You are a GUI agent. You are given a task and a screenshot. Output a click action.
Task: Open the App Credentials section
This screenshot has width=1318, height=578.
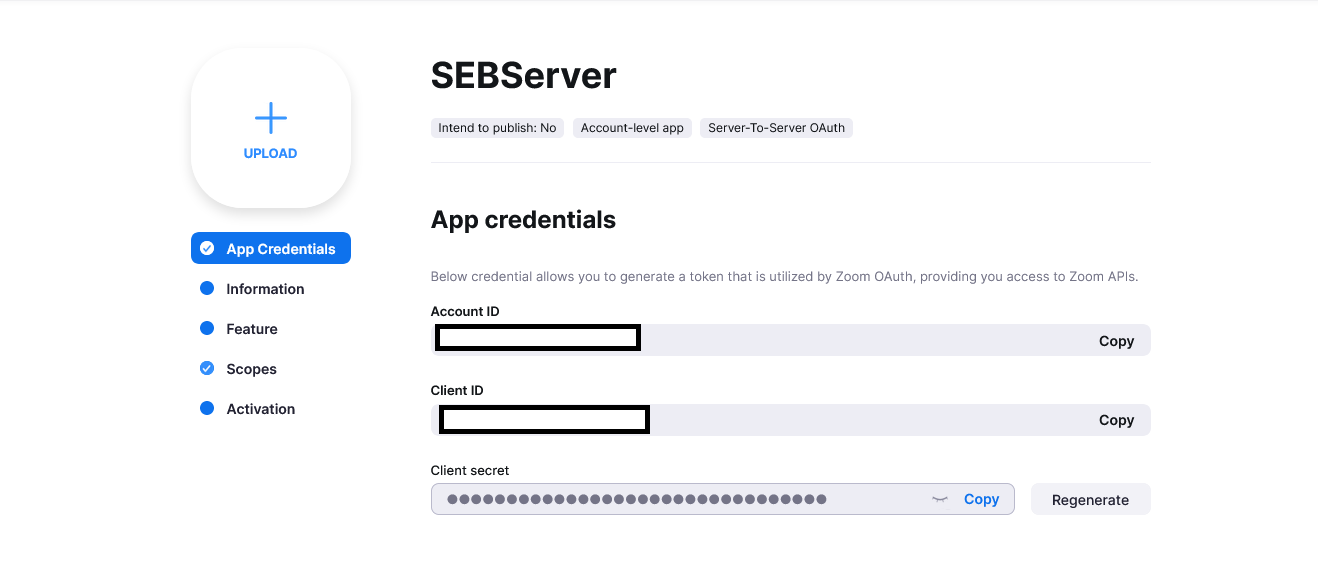(281, 249)
